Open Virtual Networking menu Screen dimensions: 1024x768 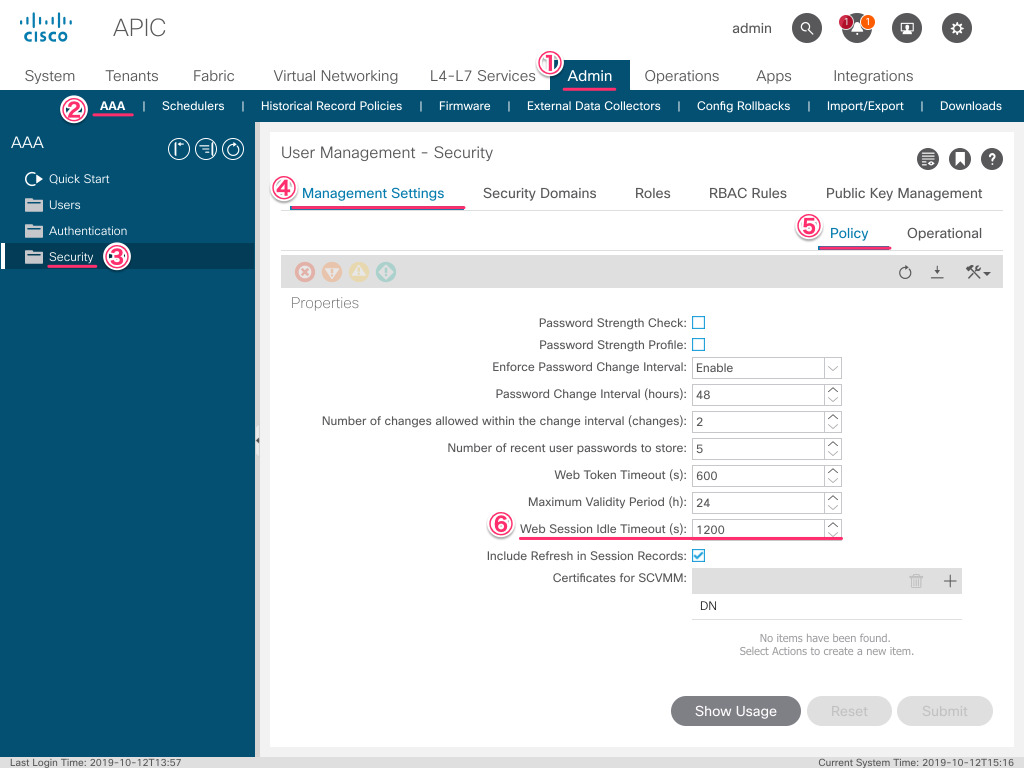coord(336,76)
